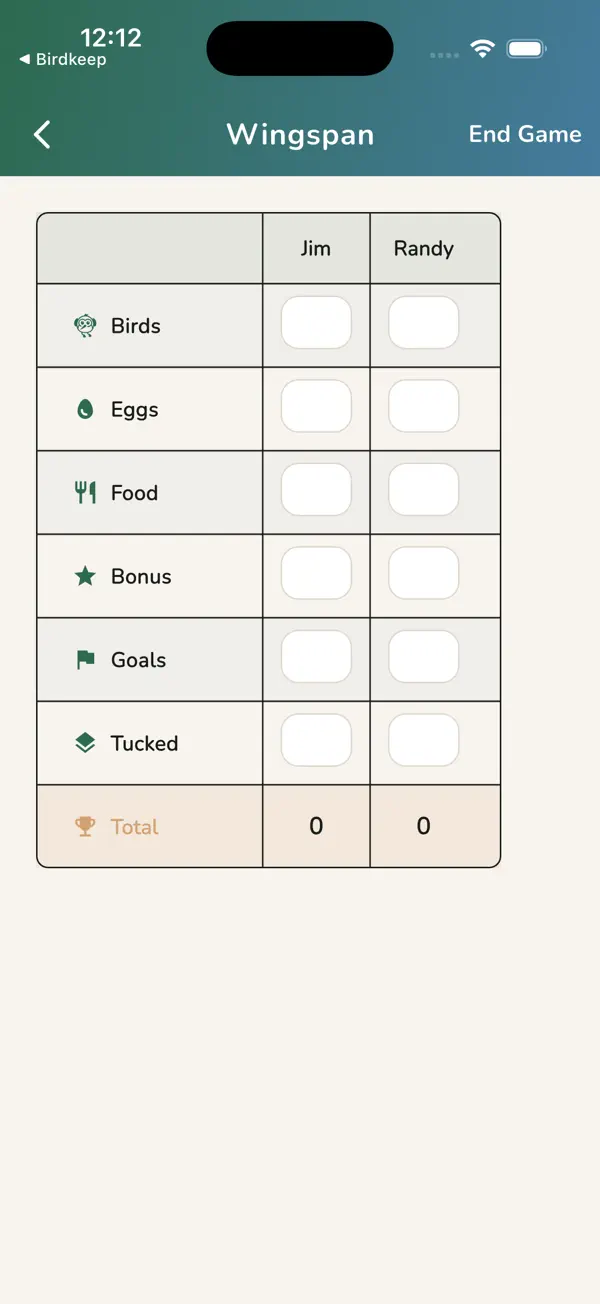
Task: Tap Randy's total score cell
Action: click(424, 826)
